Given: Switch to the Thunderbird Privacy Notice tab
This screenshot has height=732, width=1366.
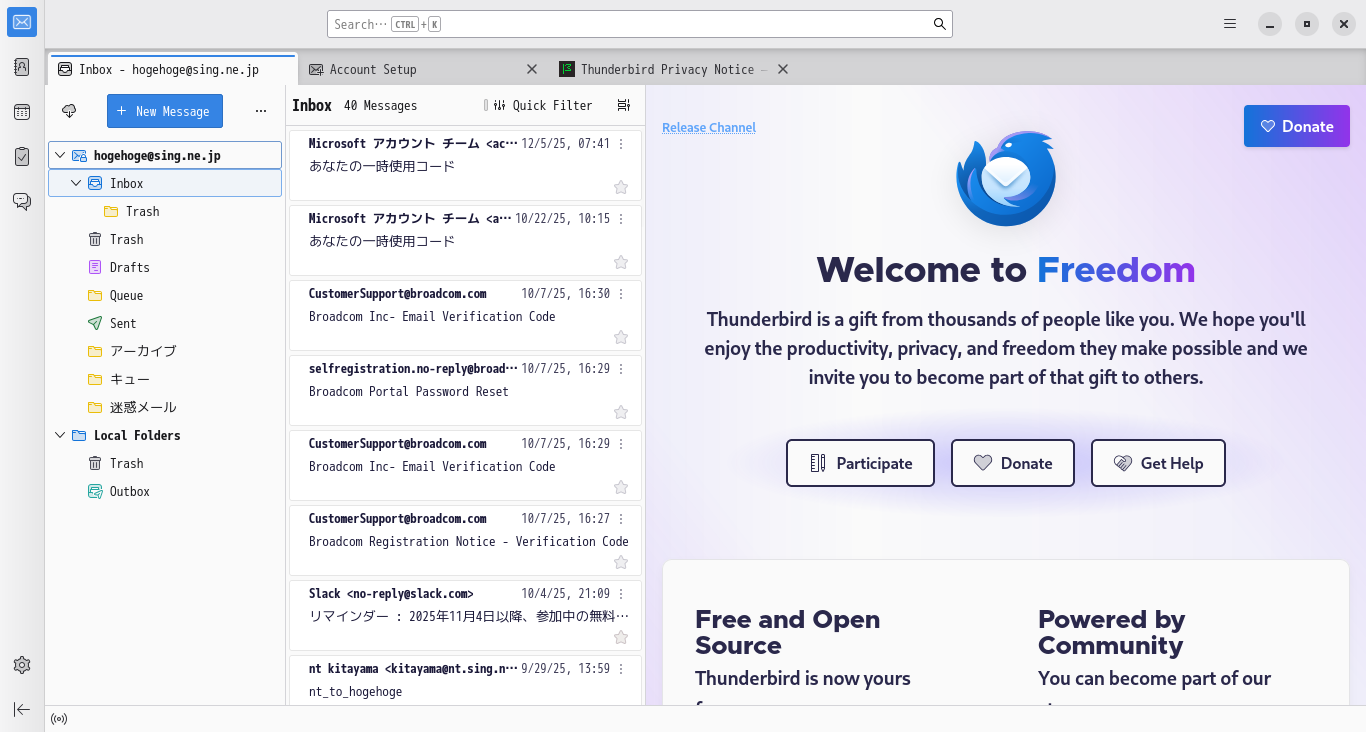Looking at the screenshot, I should [673, 69].
